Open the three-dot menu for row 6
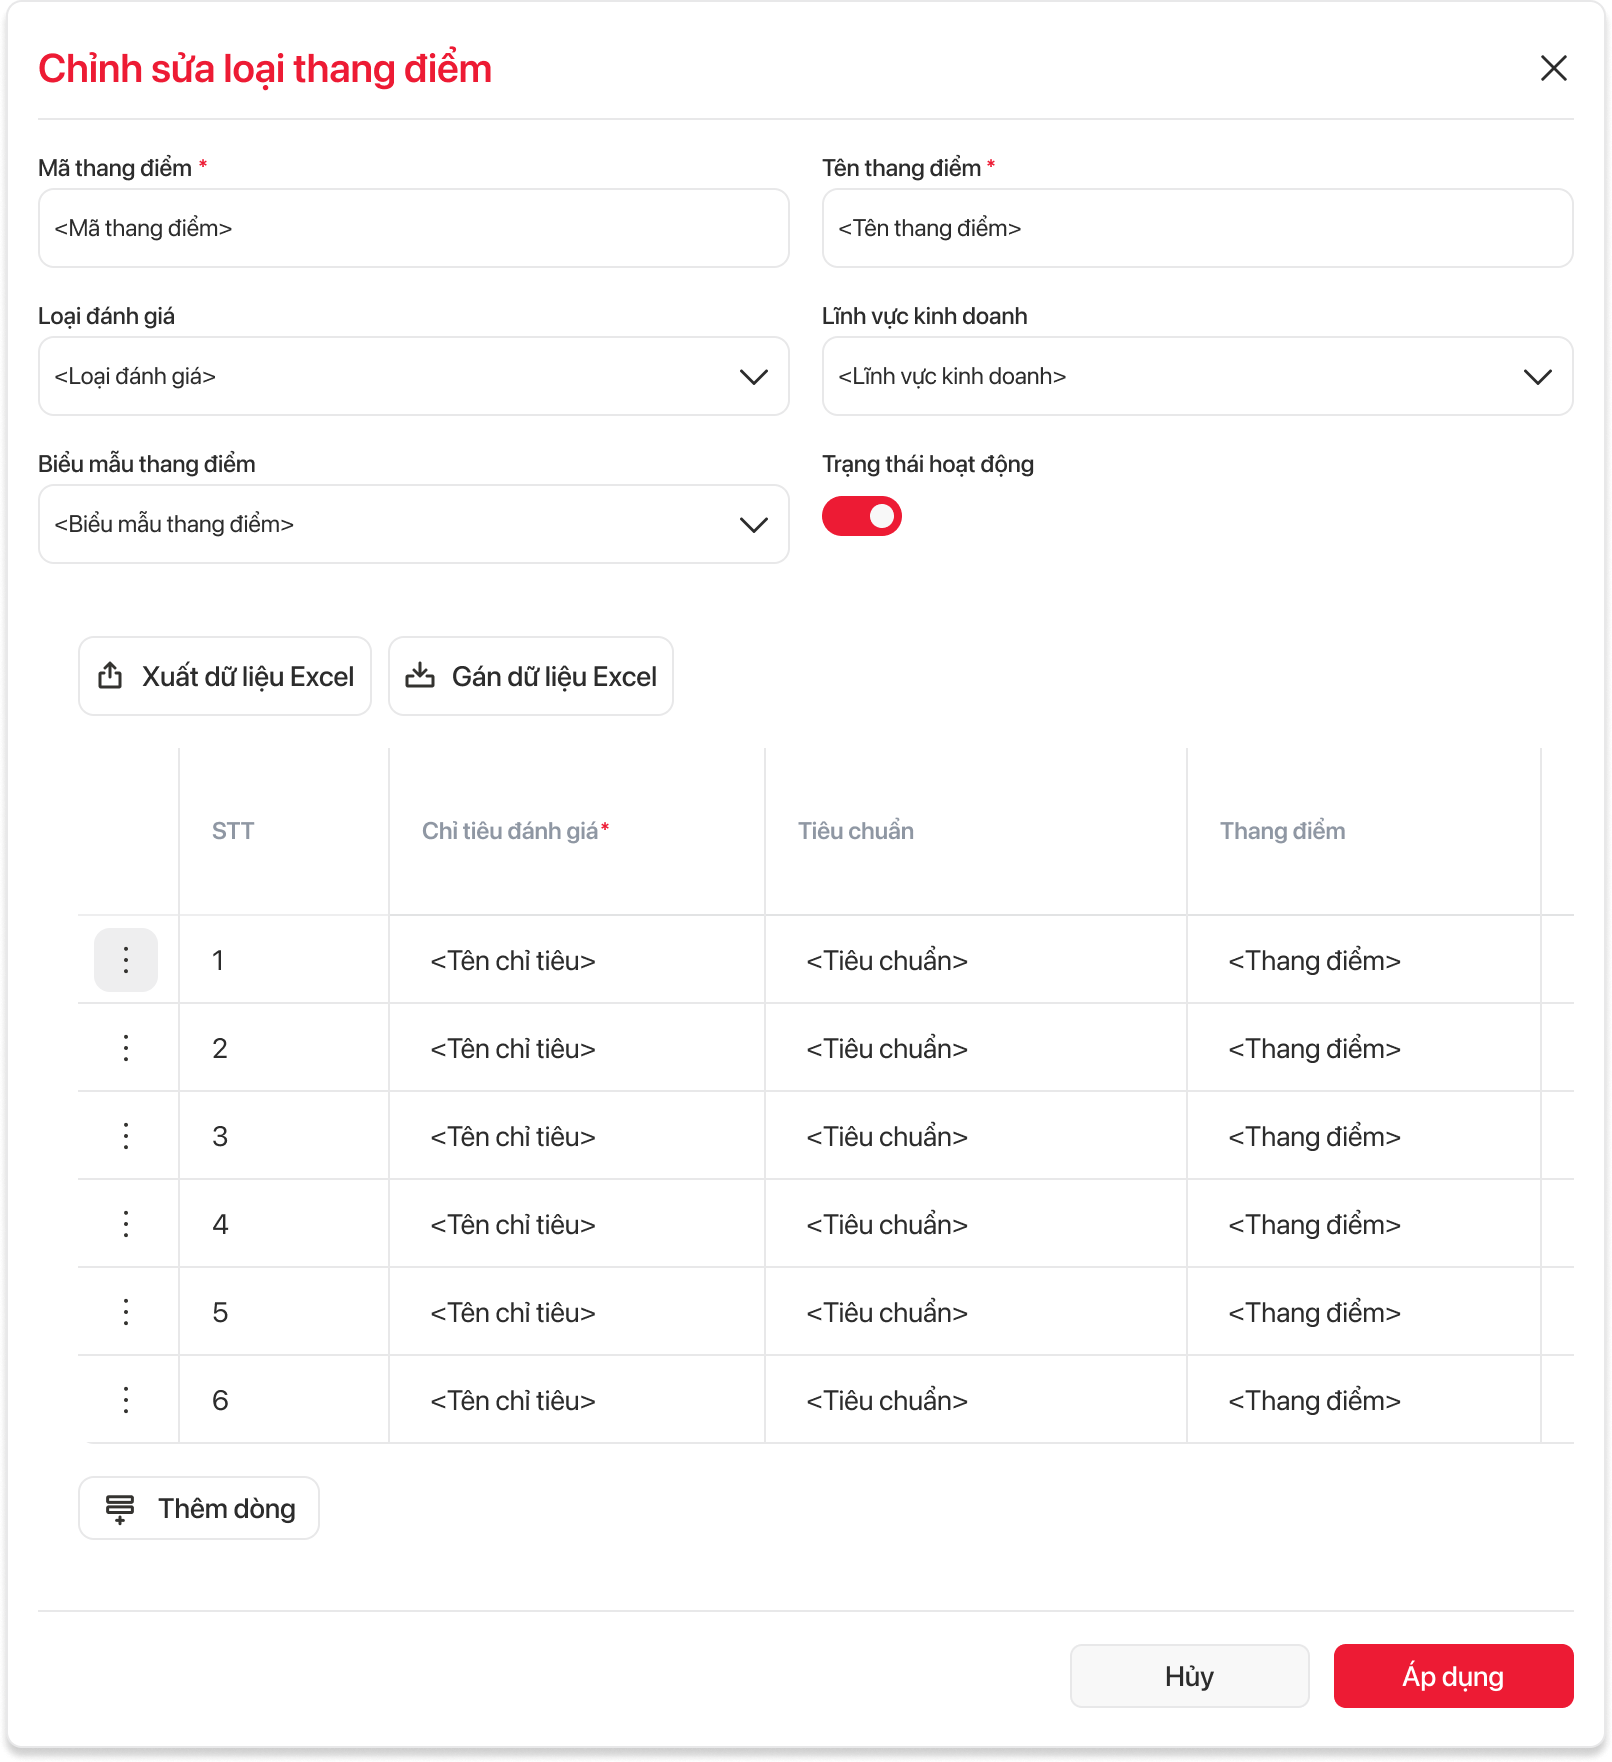This screenshot has width=1612, height=1762. pyautogui.click(x=126, y=1400)
